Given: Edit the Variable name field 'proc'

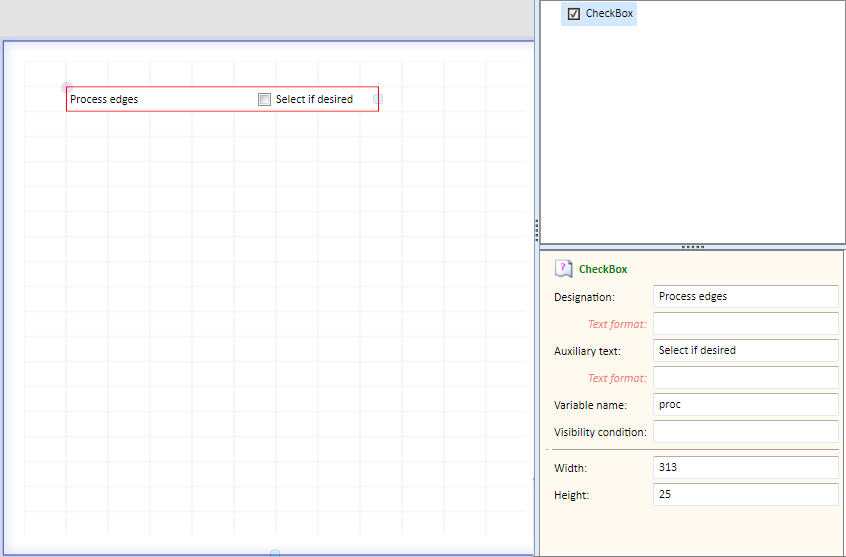Looking at the screenshot, I should tap(746, 404).
